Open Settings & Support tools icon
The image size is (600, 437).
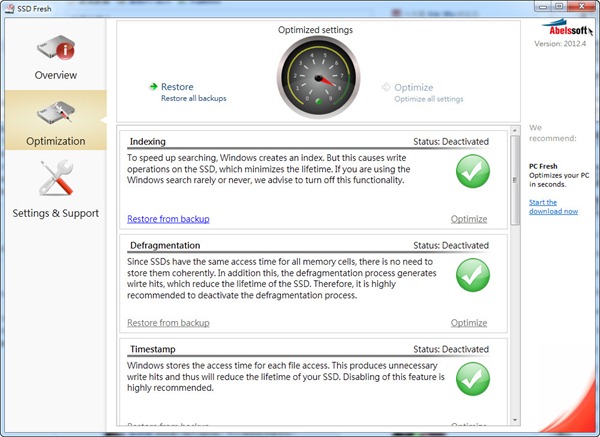coord(56,178)
